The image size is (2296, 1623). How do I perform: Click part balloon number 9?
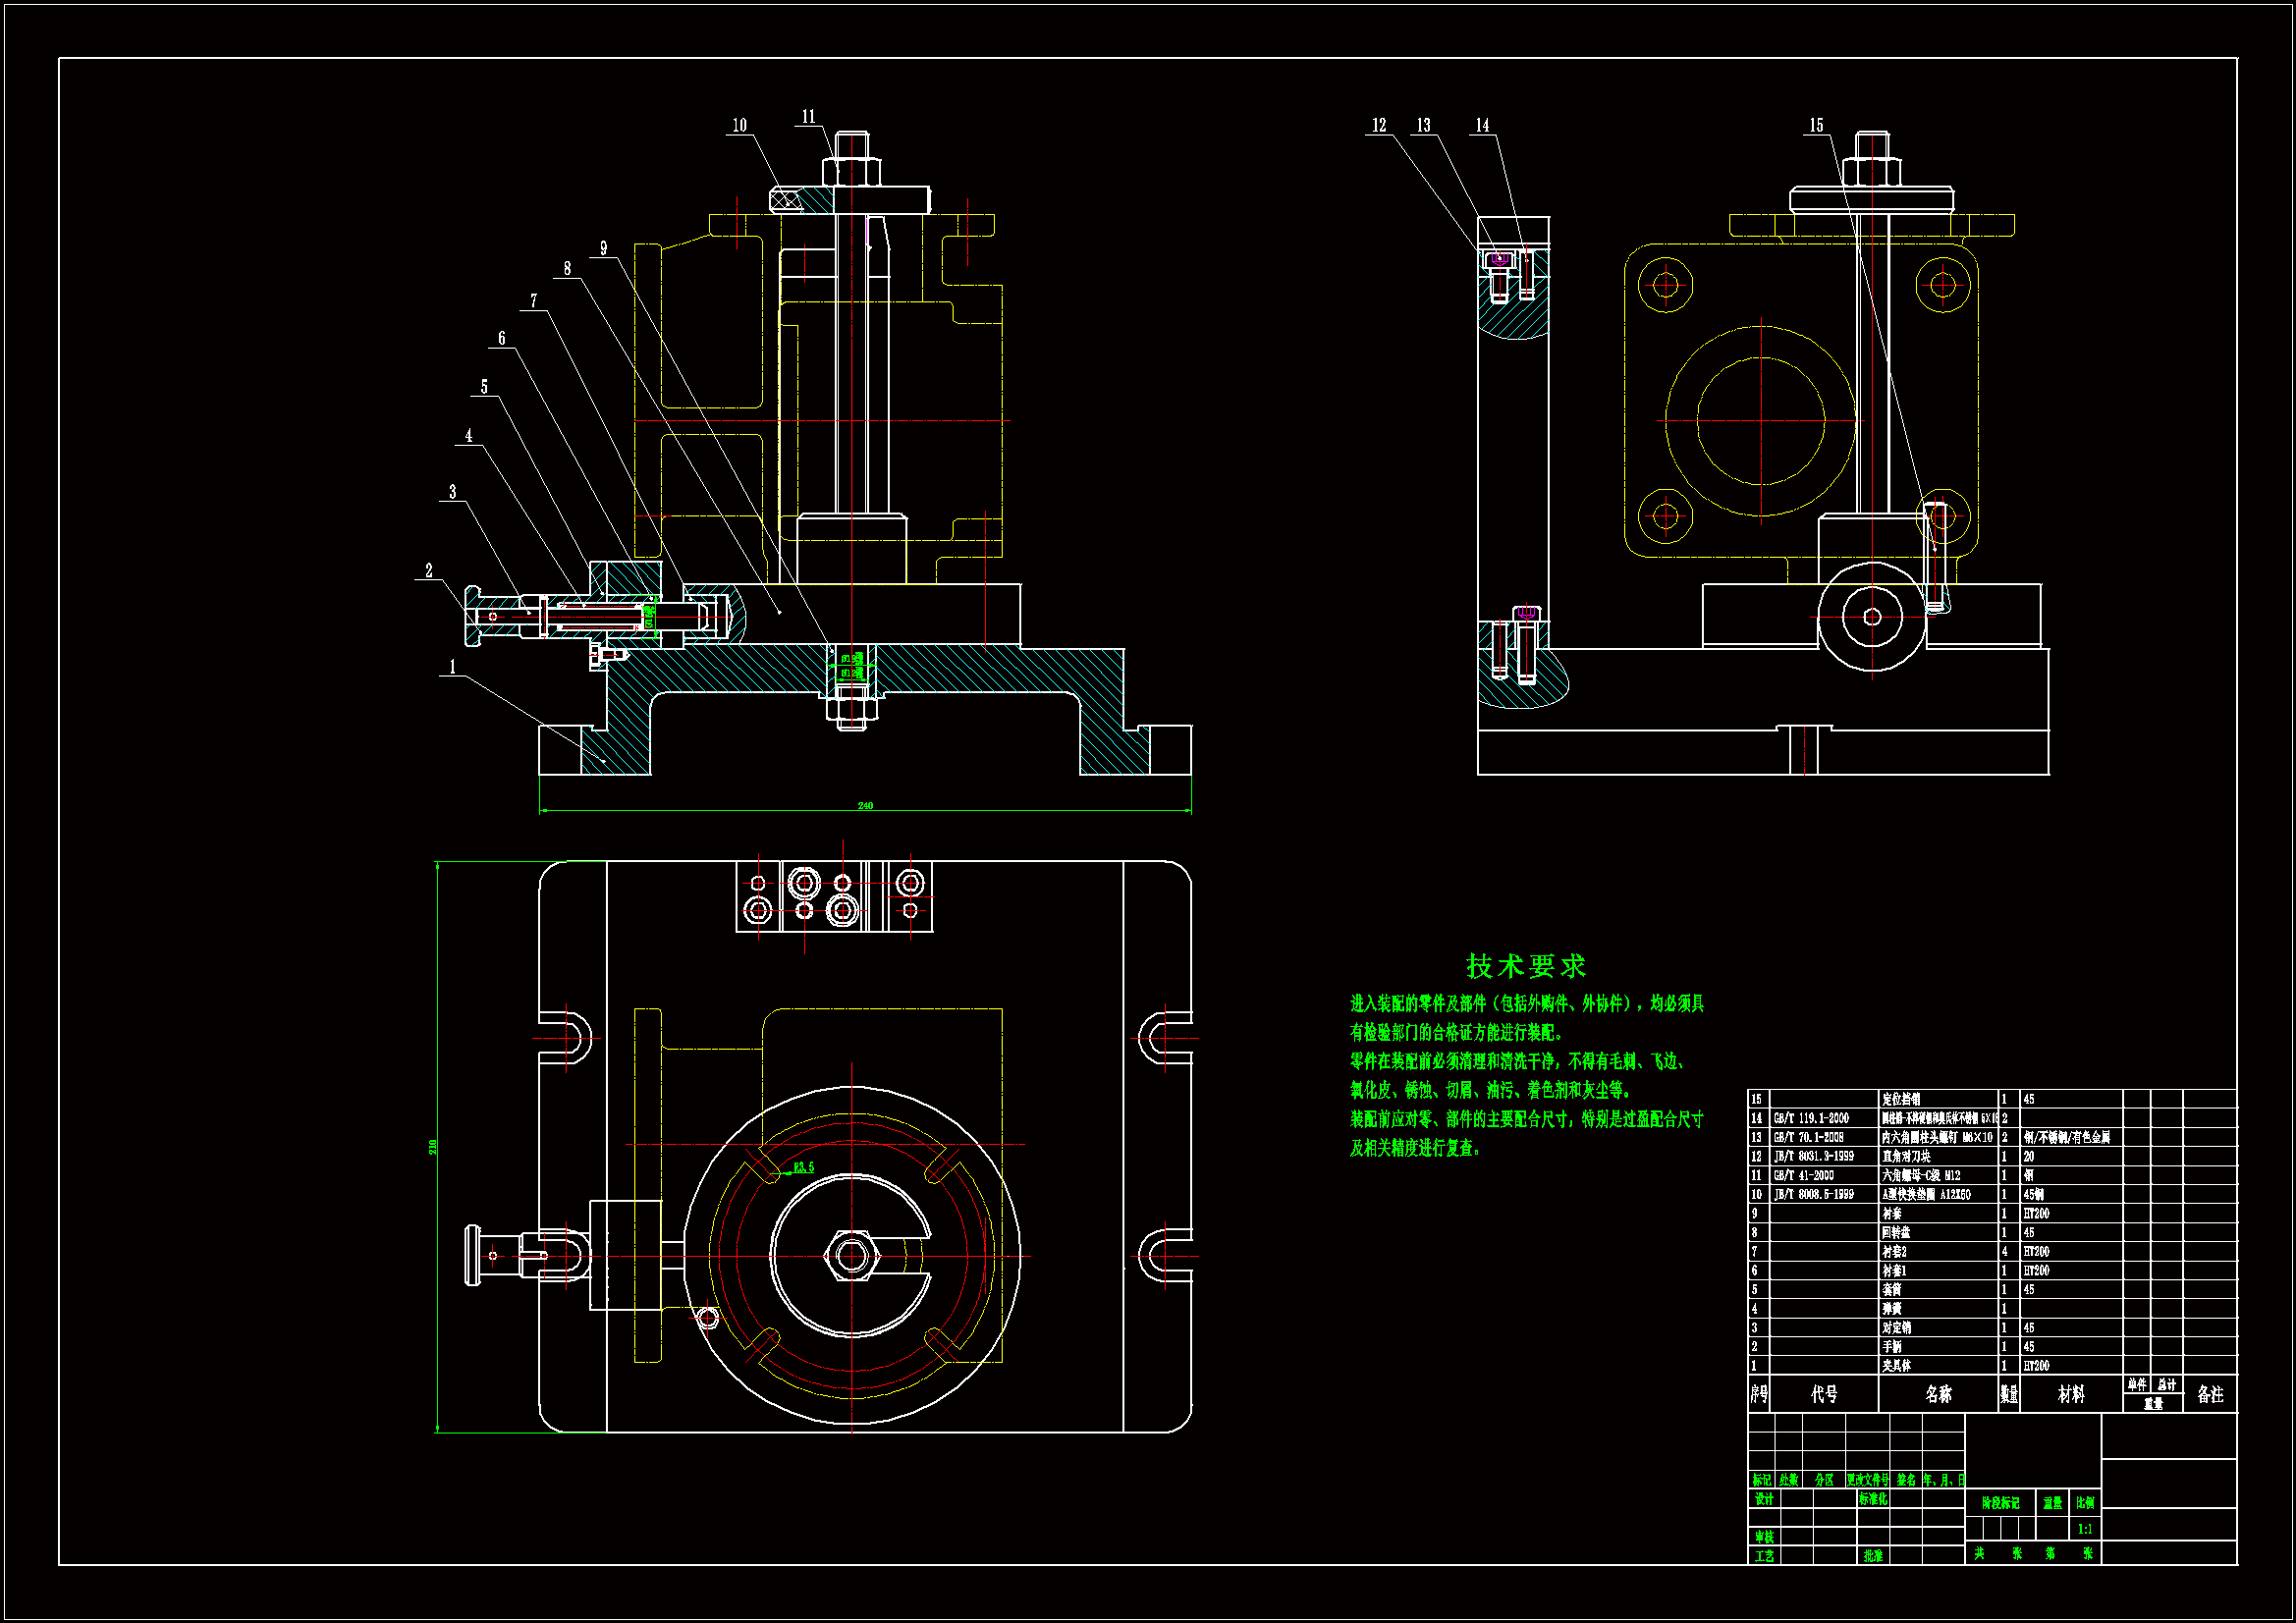pyautogui.click(x=603, y=248)
